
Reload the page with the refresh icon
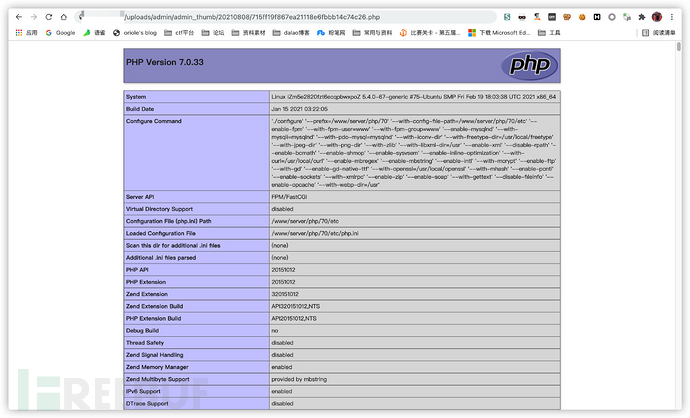coord(49,17)
